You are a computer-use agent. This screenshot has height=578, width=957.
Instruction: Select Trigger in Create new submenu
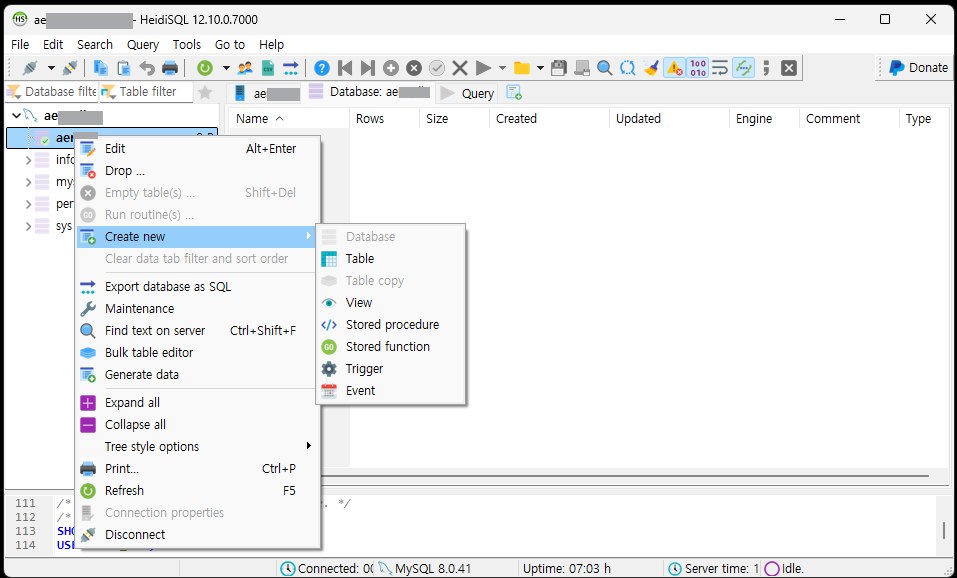[x=391, y=369]
